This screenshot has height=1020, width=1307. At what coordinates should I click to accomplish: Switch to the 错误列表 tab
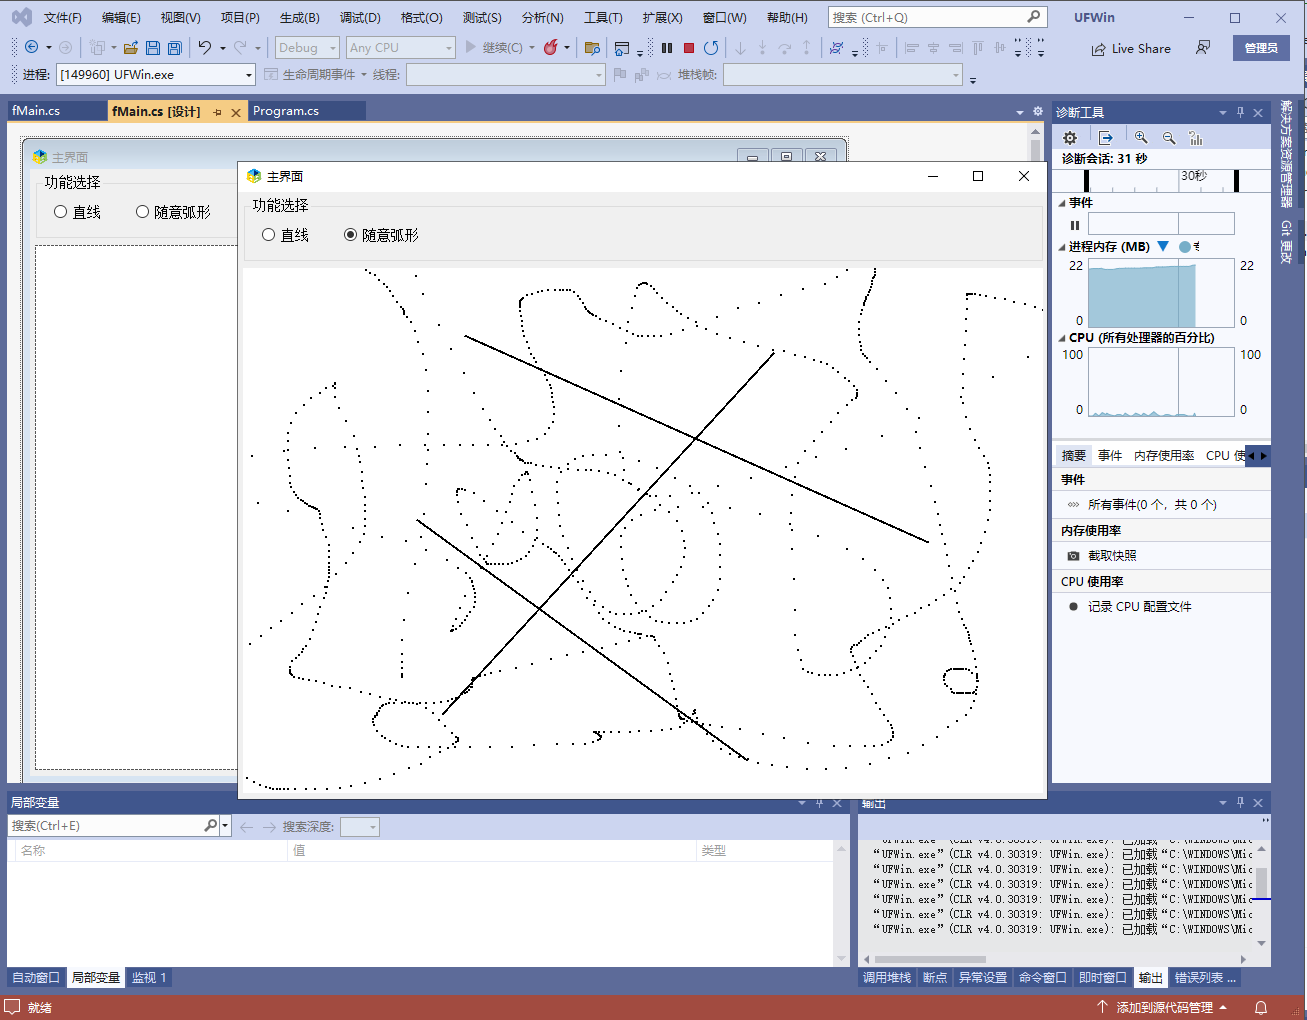click(1205, 978)
